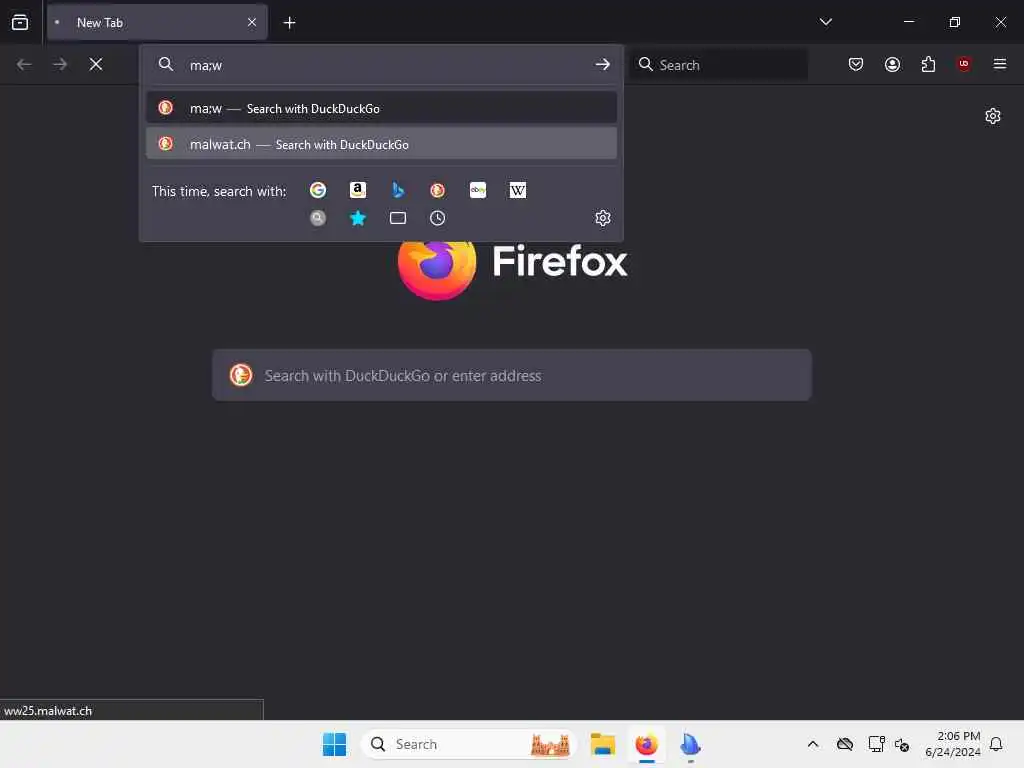The width and height of the screenshot is (1024, 768).
Task: Search this time with Wikipedia
Action: (518, 190)
